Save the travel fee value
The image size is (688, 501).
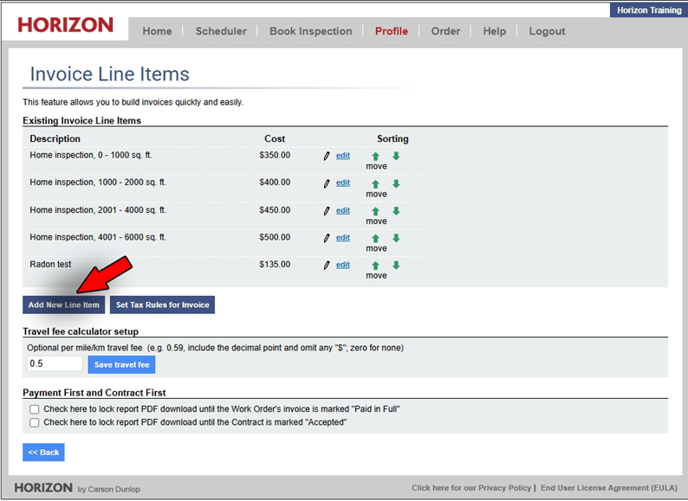(122, 365)
